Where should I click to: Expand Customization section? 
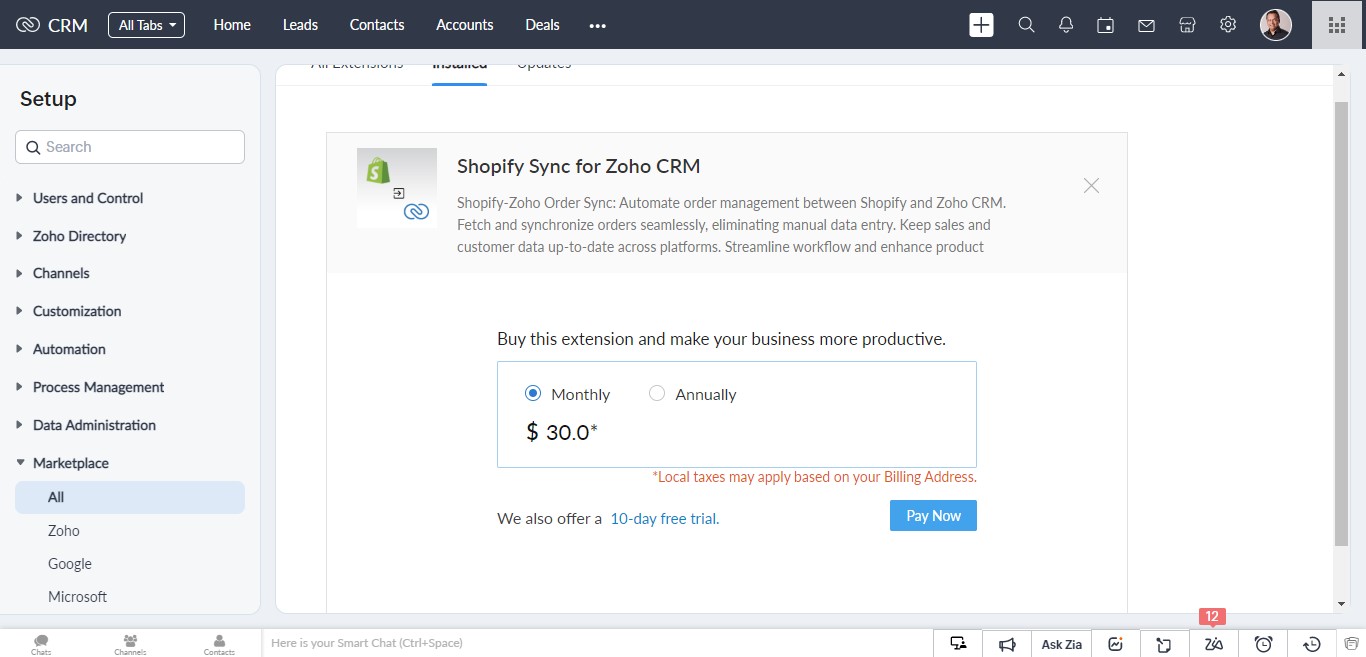coord(77,311)
